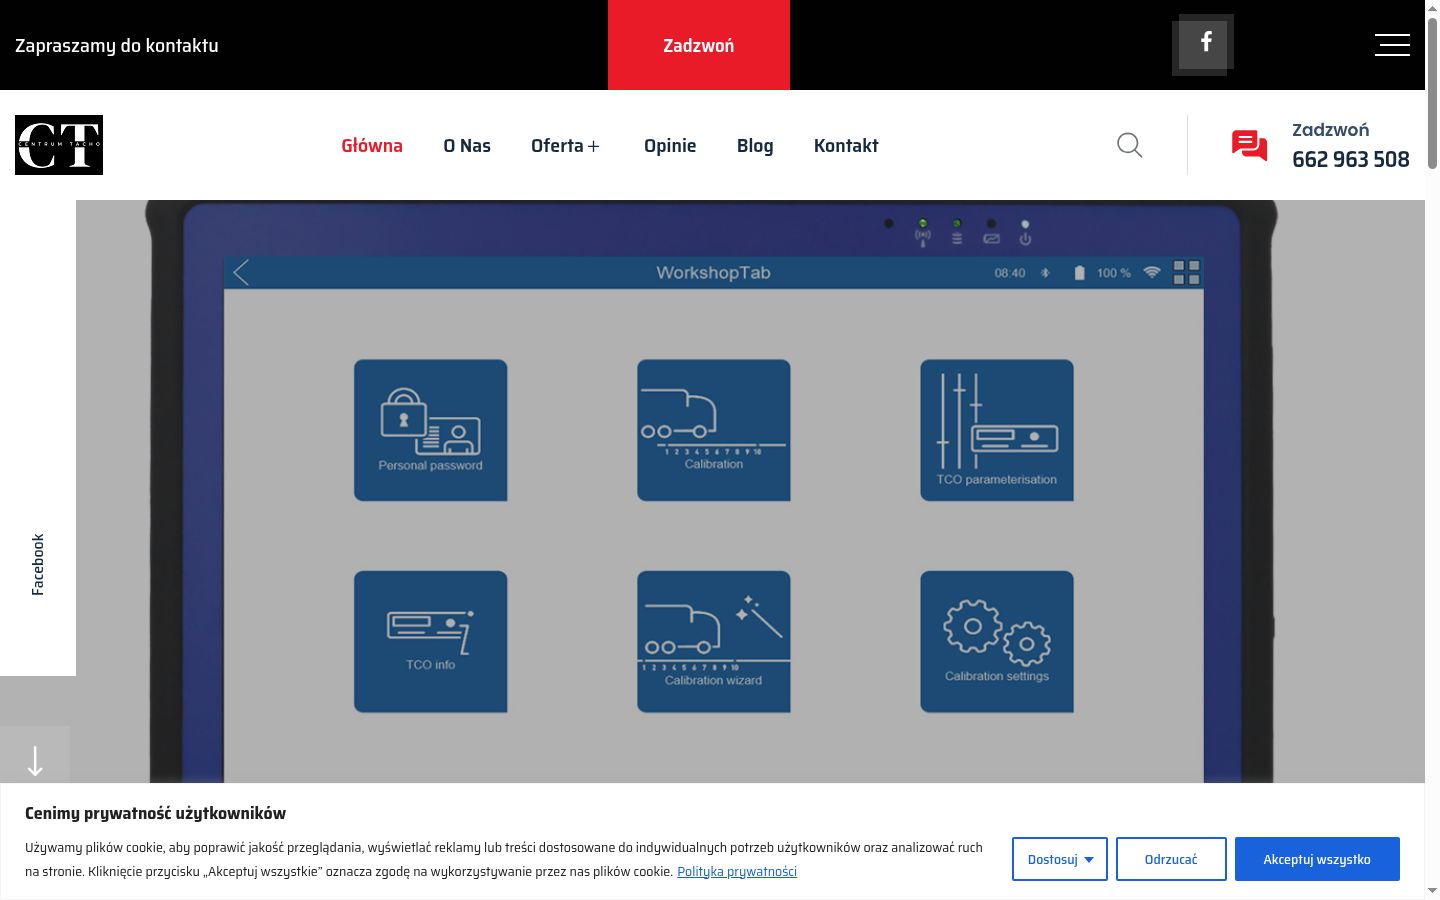
Task: Select the TCO parameterisation tile
Action: (997, 430)
